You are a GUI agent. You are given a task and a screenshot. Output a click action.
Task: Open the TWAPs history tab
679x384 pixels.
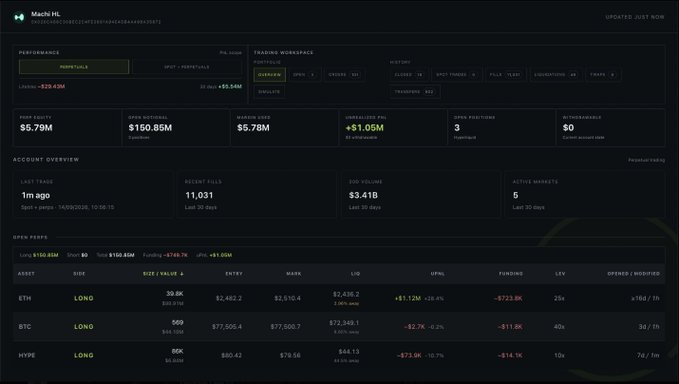602,74
